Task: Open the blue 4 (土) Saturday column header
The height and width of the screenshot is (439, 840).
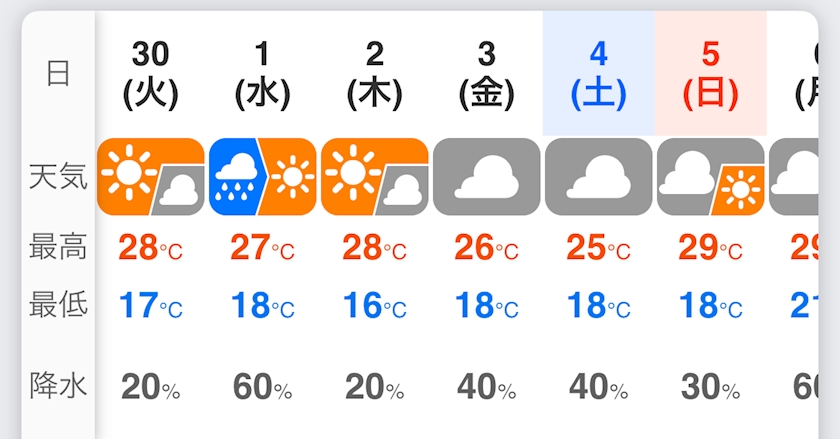Action: pos(598,74)
